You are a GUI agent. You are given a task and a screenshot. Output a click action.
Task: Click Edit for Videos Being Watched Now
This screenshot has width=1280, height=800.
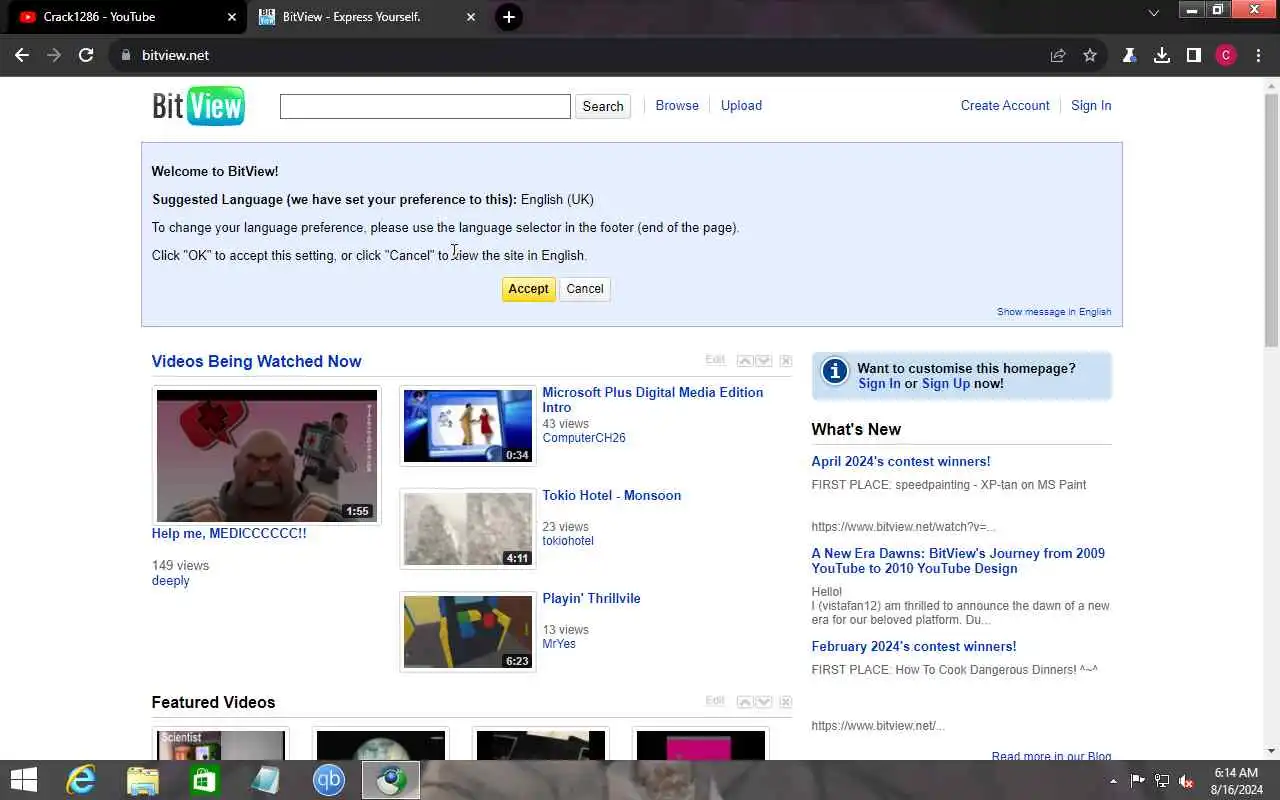pyautogui.click(x=715, y=360)
